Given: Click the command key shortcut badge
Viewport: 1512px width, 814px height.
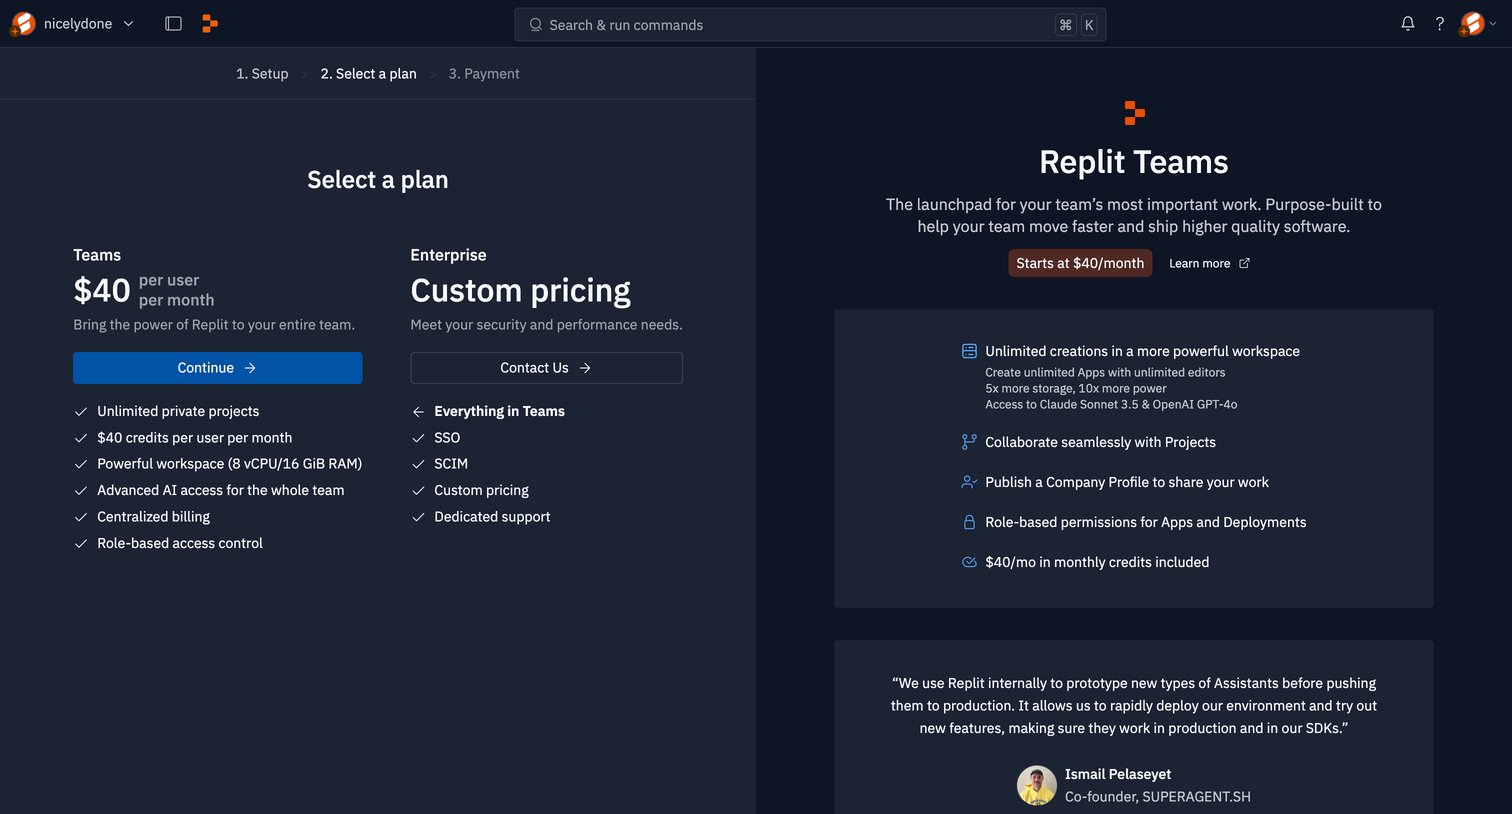Looking at the screenshot, I should (x=1065, y=25).
